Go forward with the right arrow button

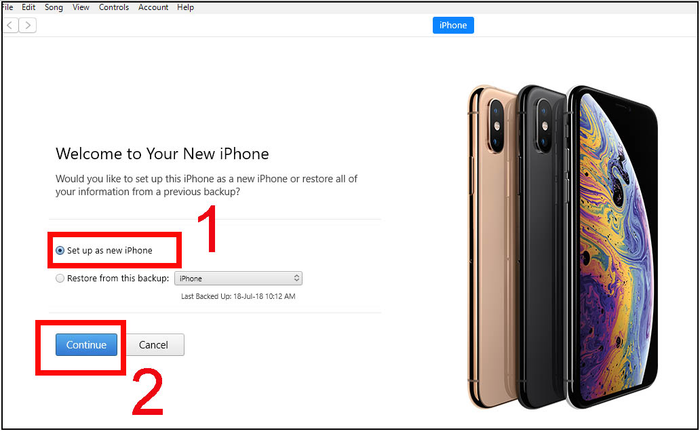(x=28, y=25)
